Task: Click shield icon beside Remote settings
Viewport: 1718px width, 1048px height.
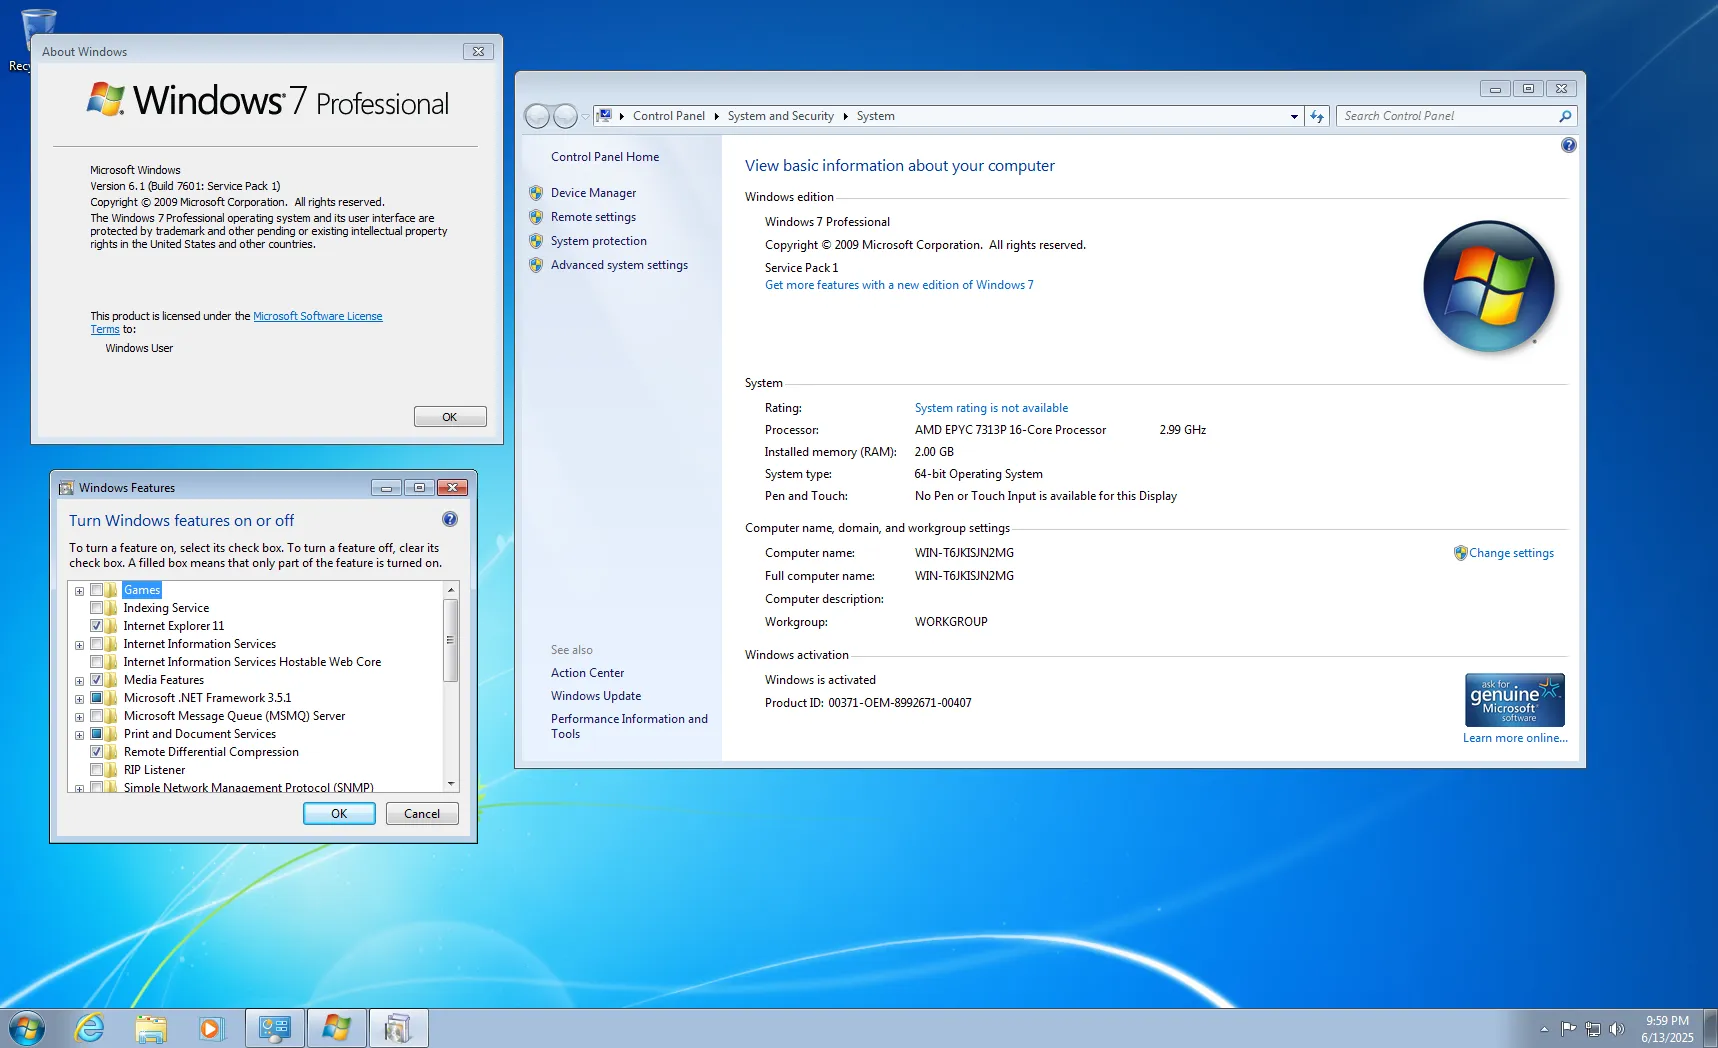Action: pos(536,217)
